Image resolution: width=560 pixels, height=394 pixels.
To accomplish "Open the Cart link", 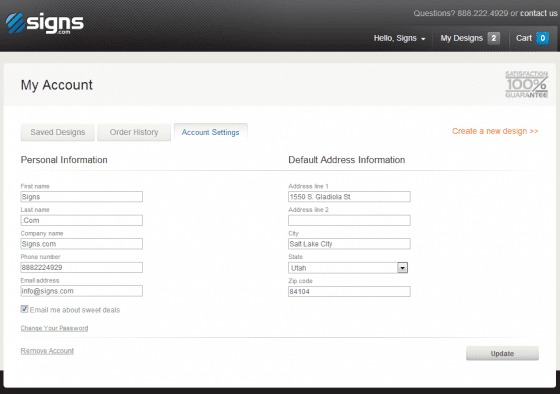I will tap(524, 38).
